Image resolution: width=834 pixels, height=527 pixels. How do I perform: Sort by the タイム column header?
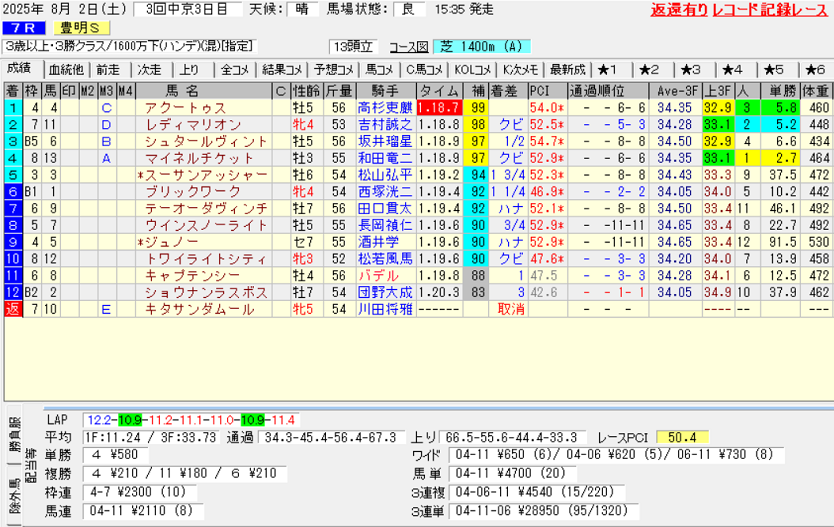pyautogui.click(x=441, y=90)
